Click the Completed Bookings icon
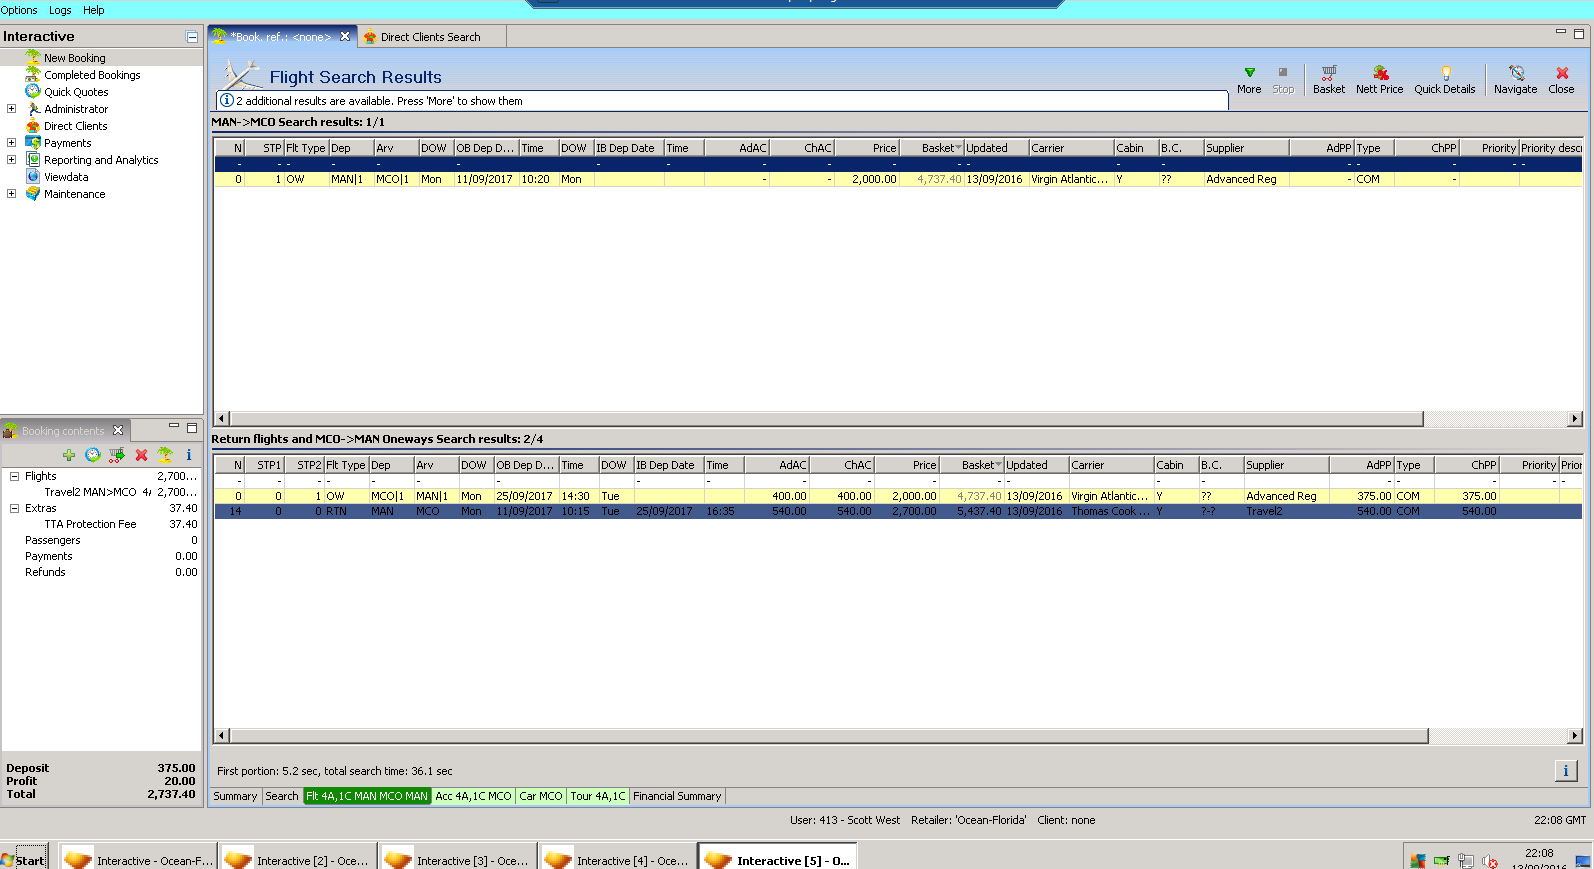 (x=33, y=75)
